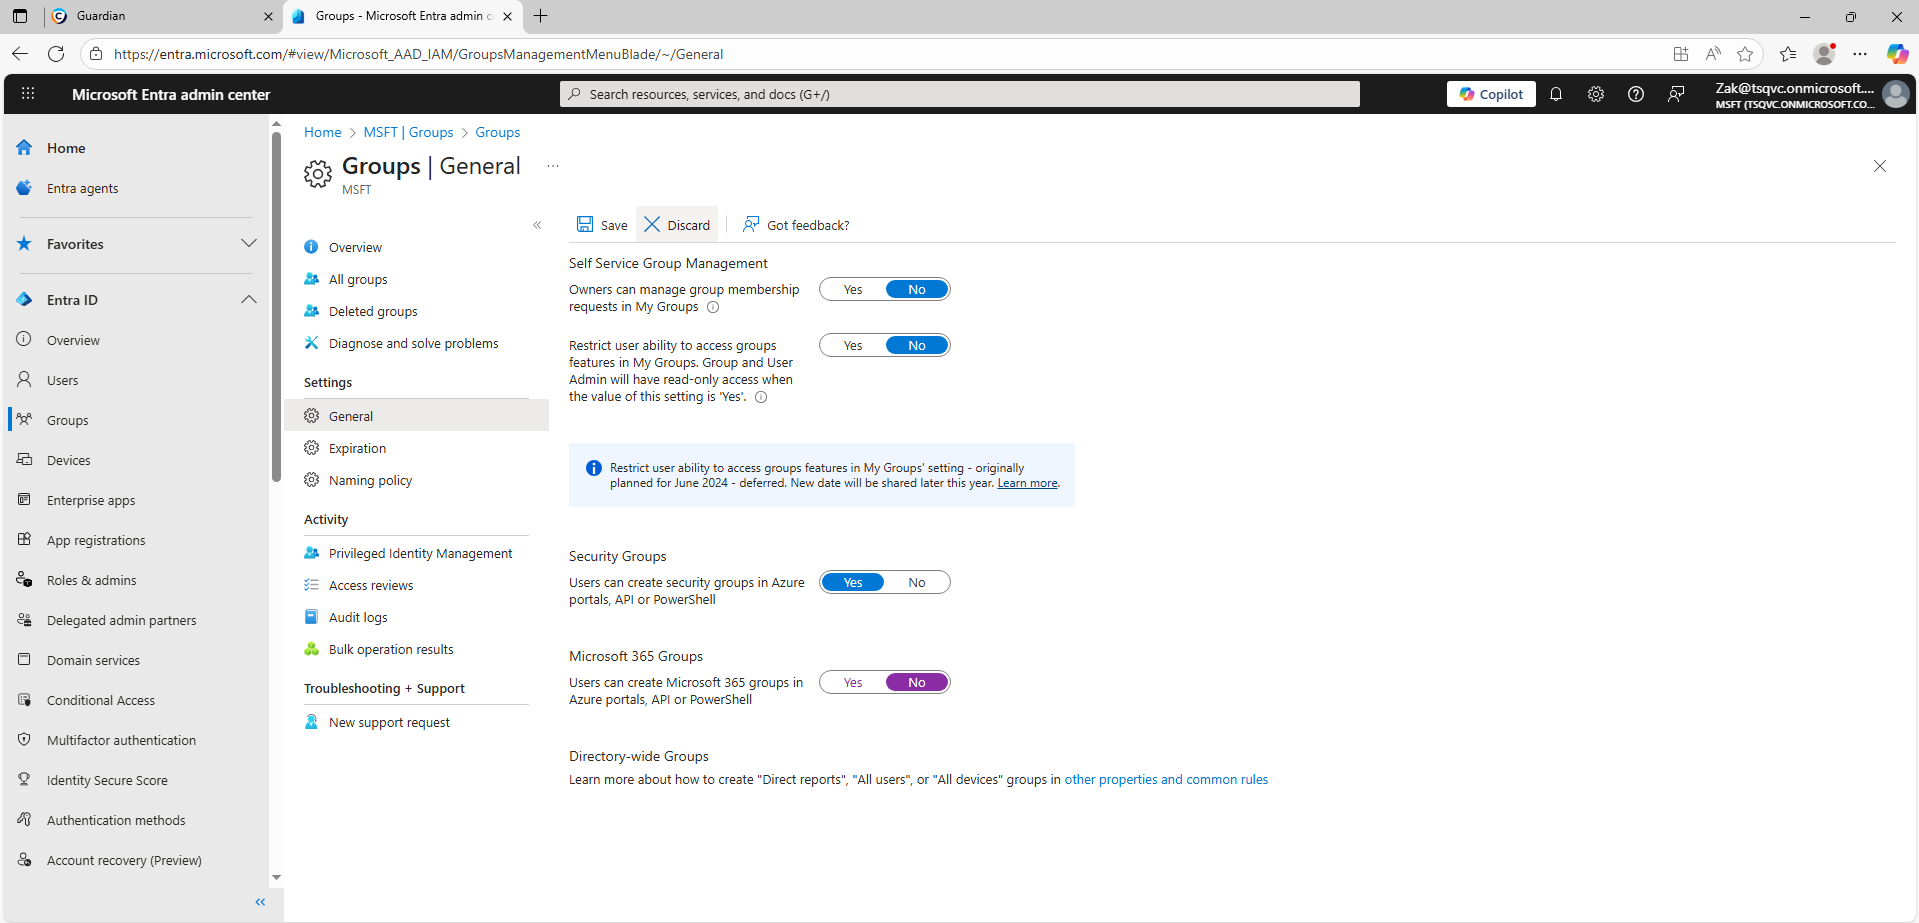The width and height of the screenshot is (1919, 923).
Task: Open the Copilot button
Action: coord(1491,94)
